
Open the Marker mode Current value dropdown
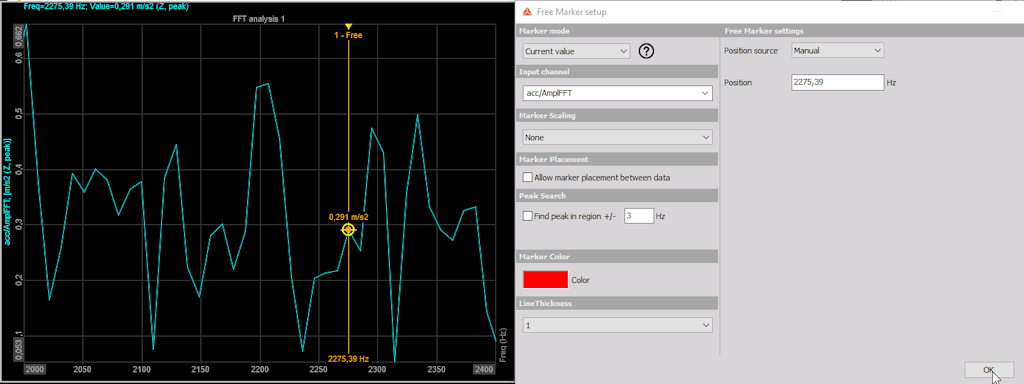point(576,51)
